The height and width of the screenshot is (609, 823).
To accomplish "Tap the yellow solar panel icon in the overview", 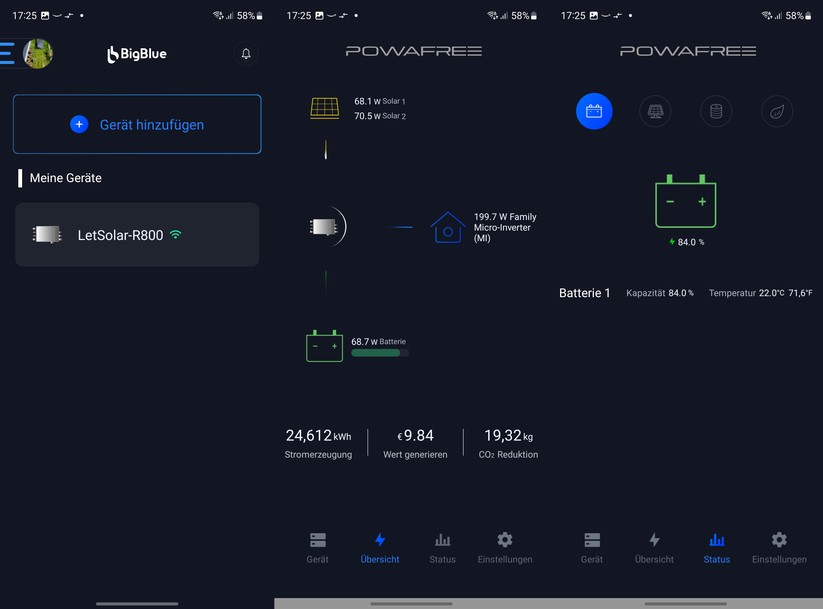I will [325, 108].
